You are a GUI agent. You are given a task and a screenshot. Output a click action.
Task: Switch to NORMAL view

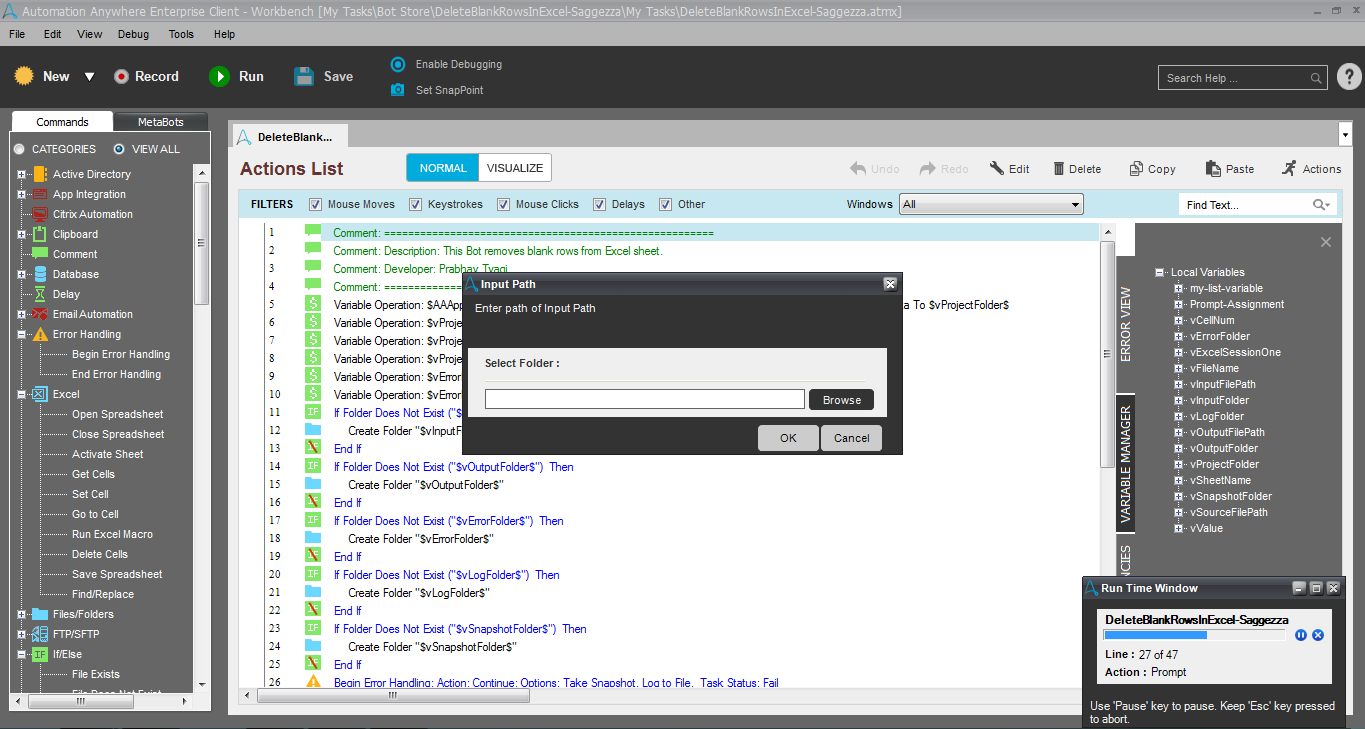click(x=443, y=168)
